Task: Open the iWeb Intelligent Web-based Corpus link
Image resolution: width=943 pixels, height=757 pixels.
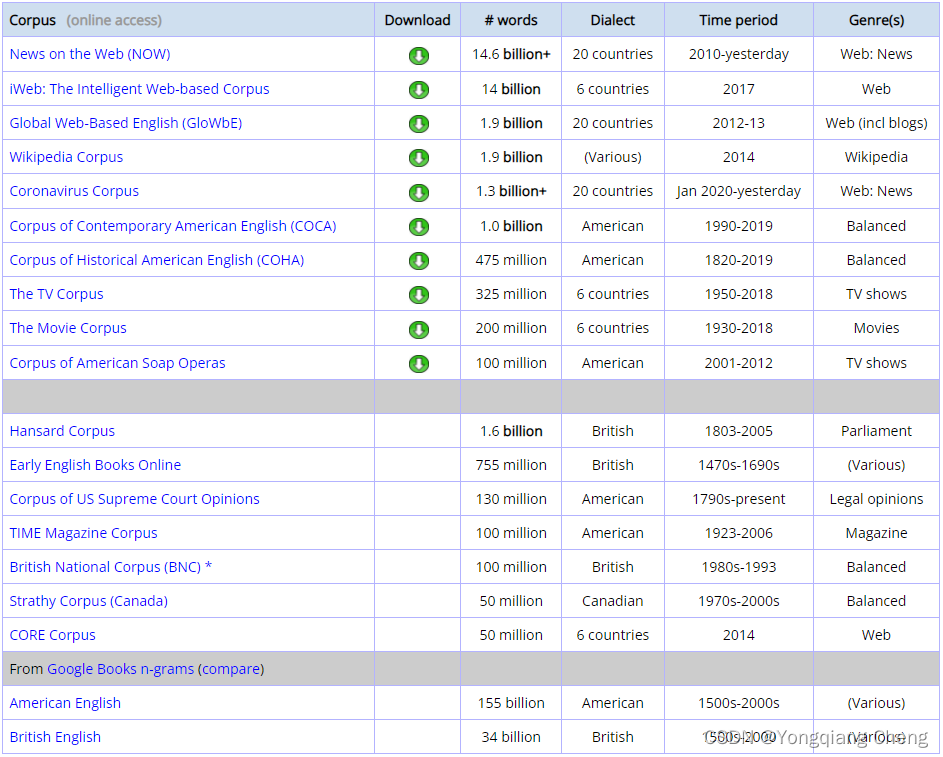Action: coord(140,89)
